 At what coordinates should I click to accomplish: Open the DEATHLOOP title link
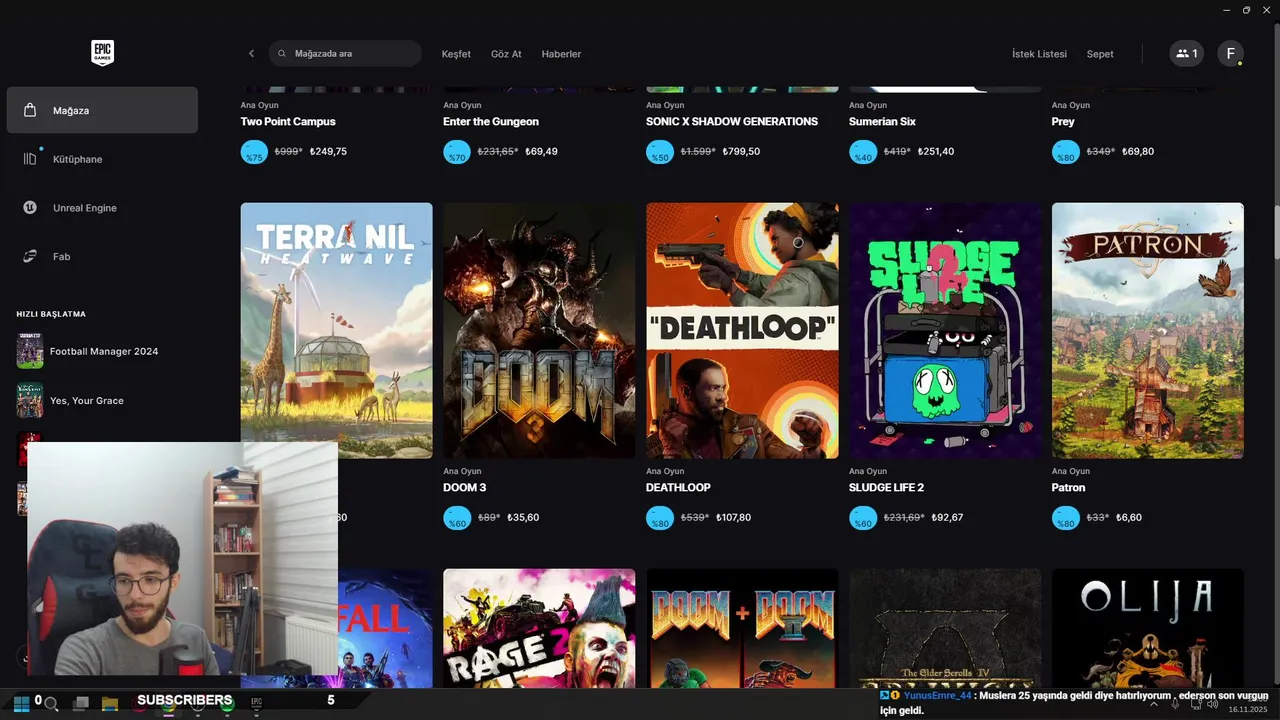coord(678,488)
